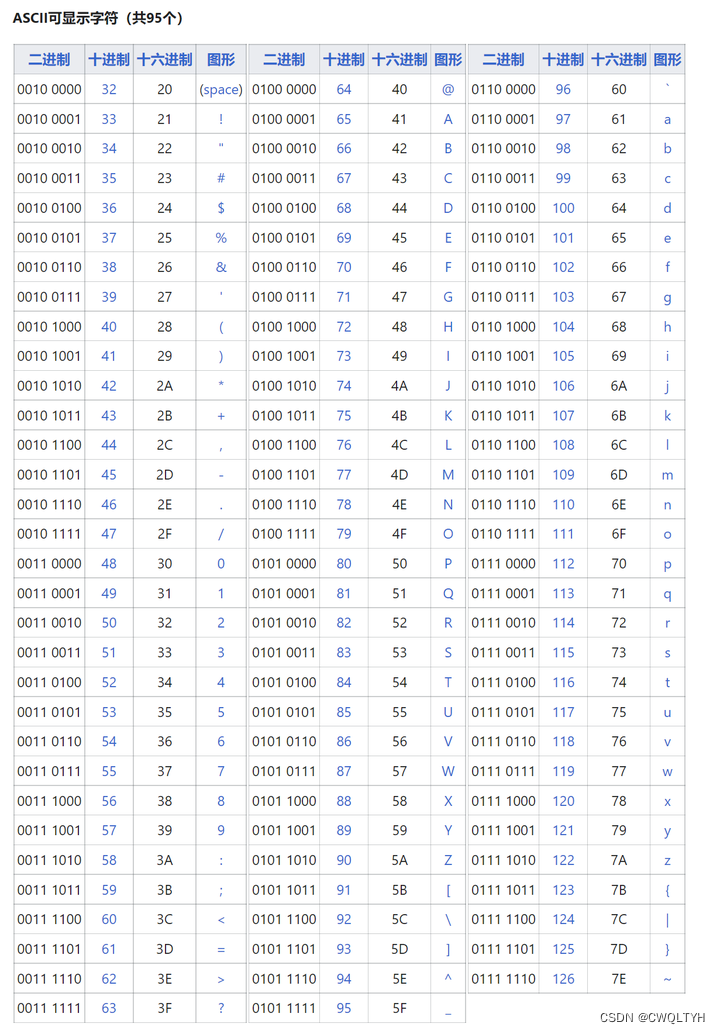The width and height of the screenshot is (720, 1034).
Task: Open the backslash \ glyph link
Action: [x=448, y=919]
